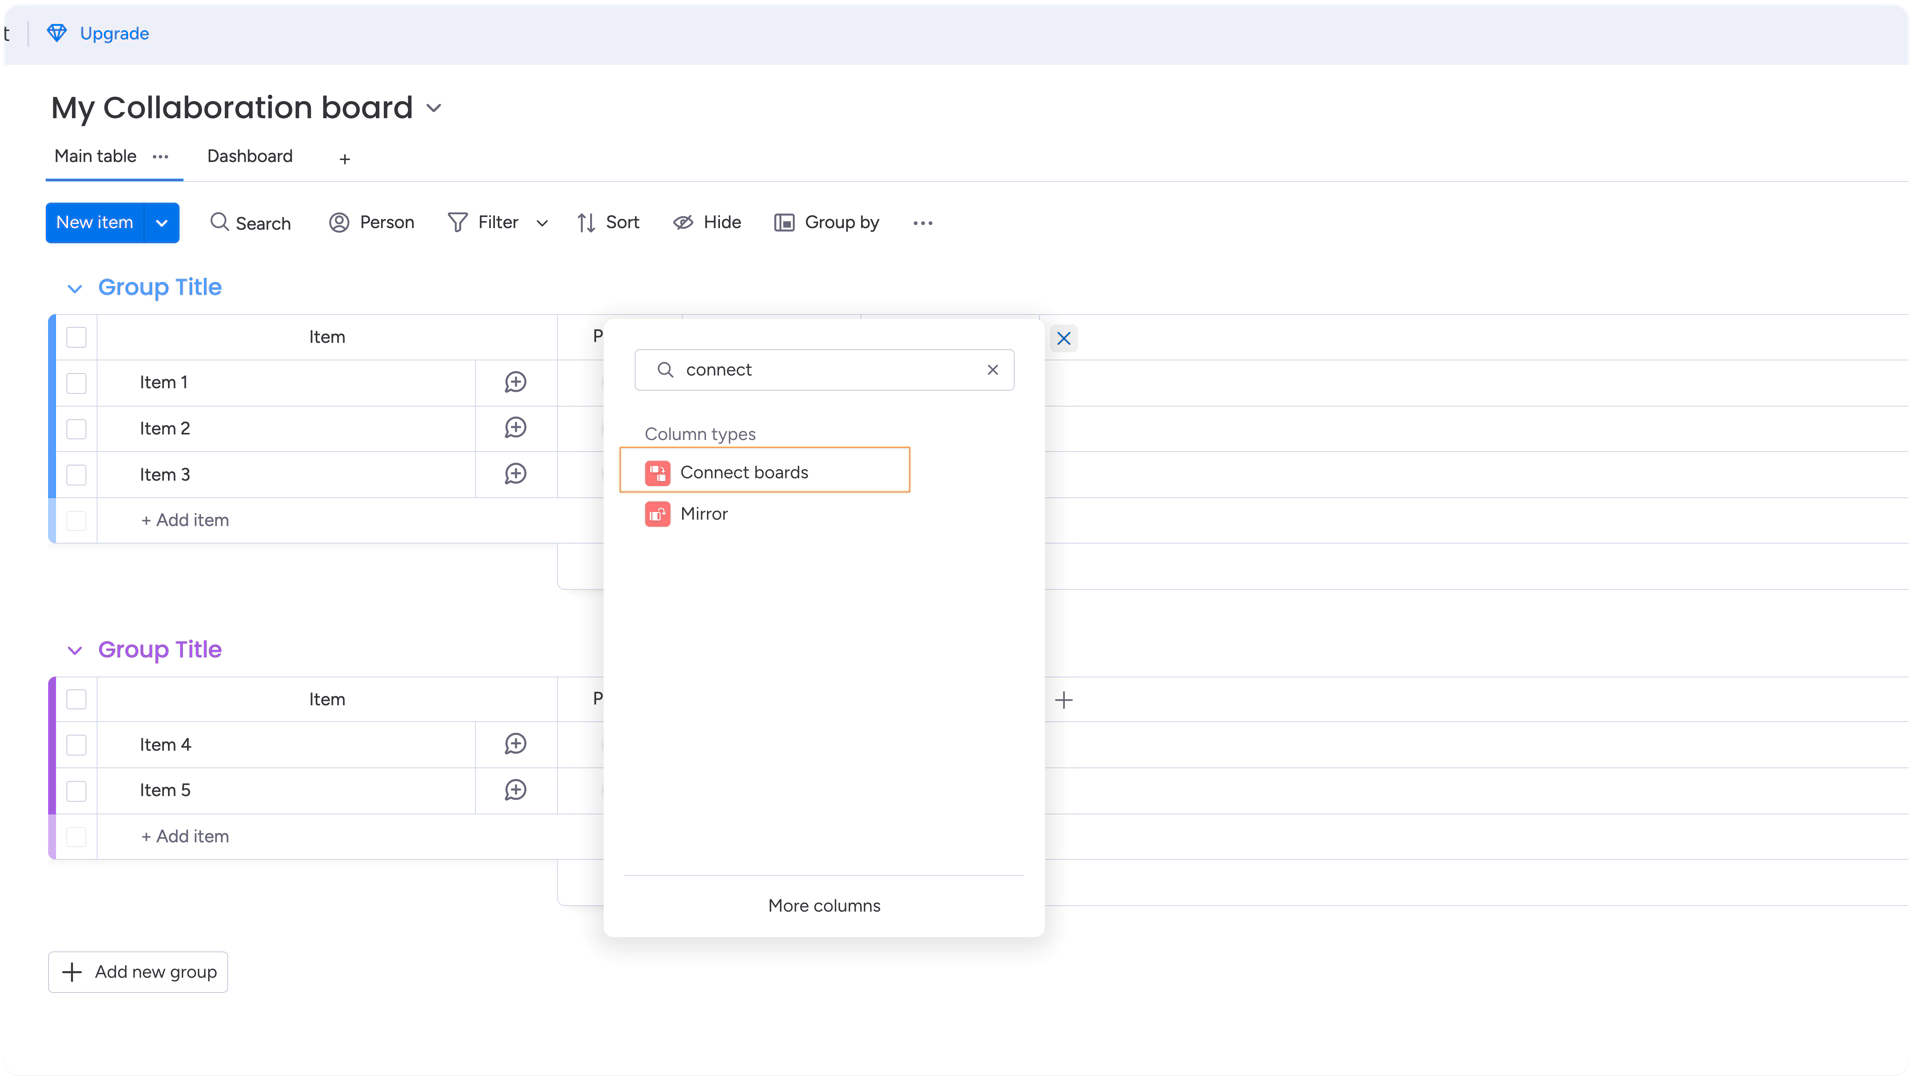Choose the Mirror column type
The width and height of the screenshot is (1913, 1080).
pyautogui.click(x=703, y=514)
